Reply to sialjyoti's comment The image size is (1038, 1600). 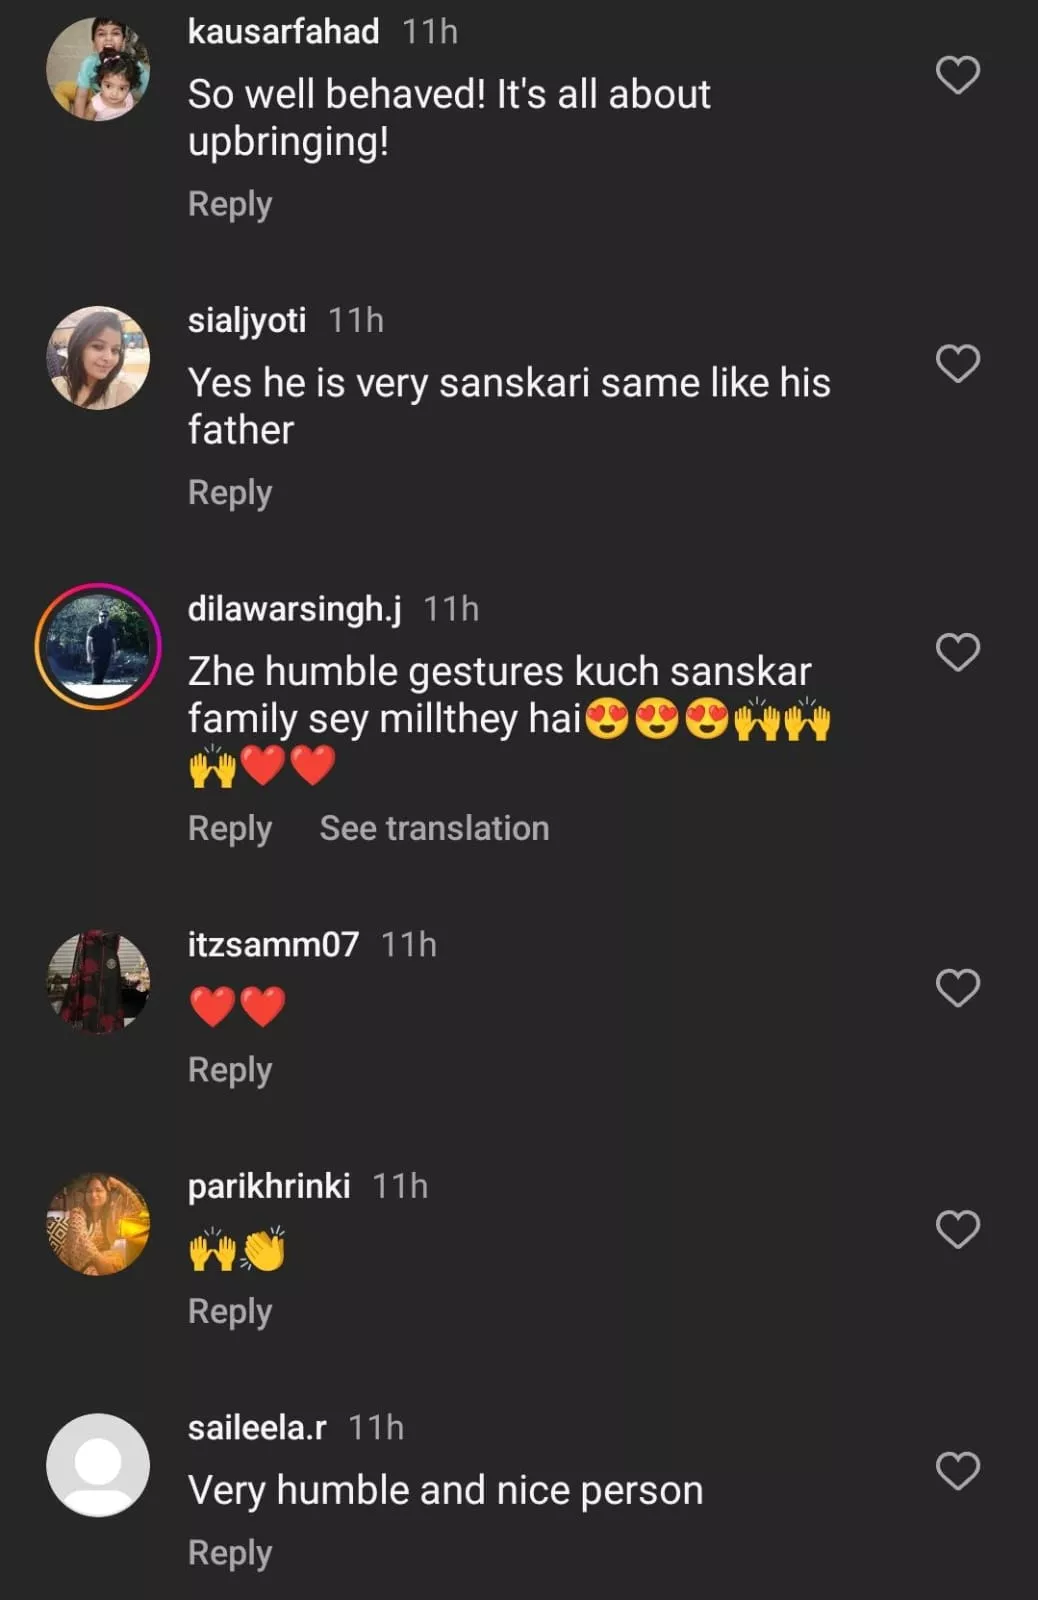tap(230, 493)
